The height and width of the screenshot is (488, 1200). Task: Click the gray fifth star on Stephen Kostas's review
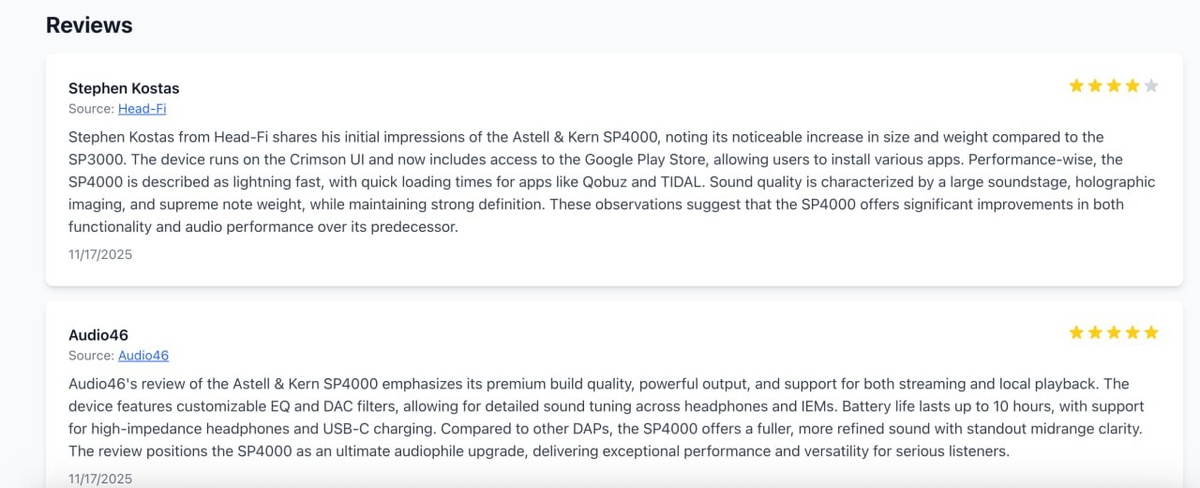(x=1151, y=86)
